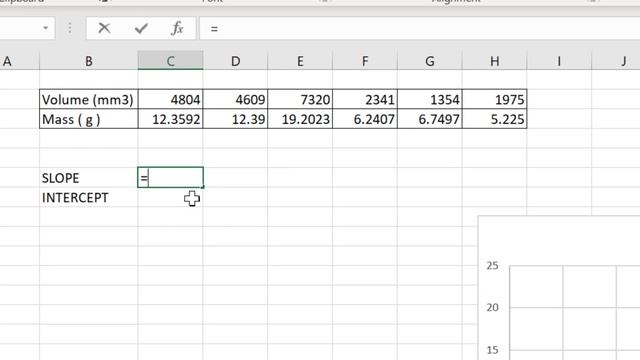Select the volume cell 7320

click(x=300, y=99)
